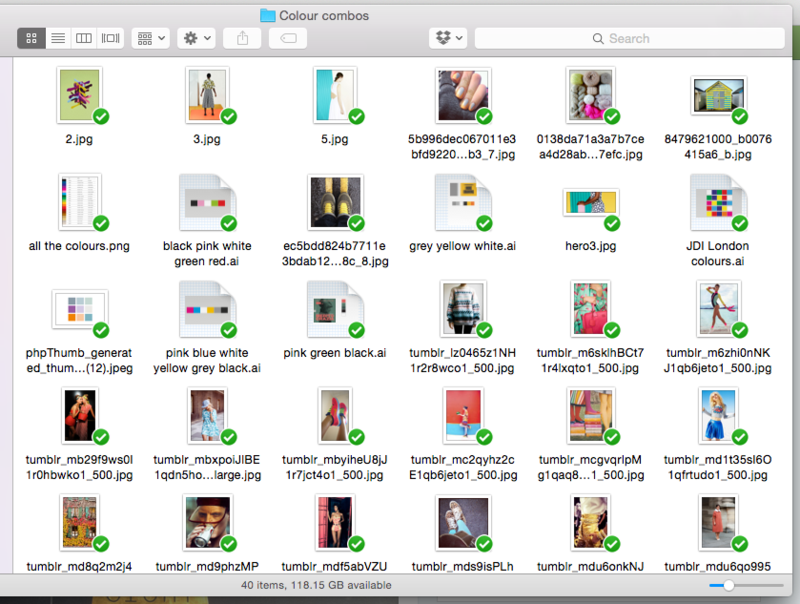Viewport: 800px width, 604px height.
Task: Select pink green black.ai file
Action: 333,311
